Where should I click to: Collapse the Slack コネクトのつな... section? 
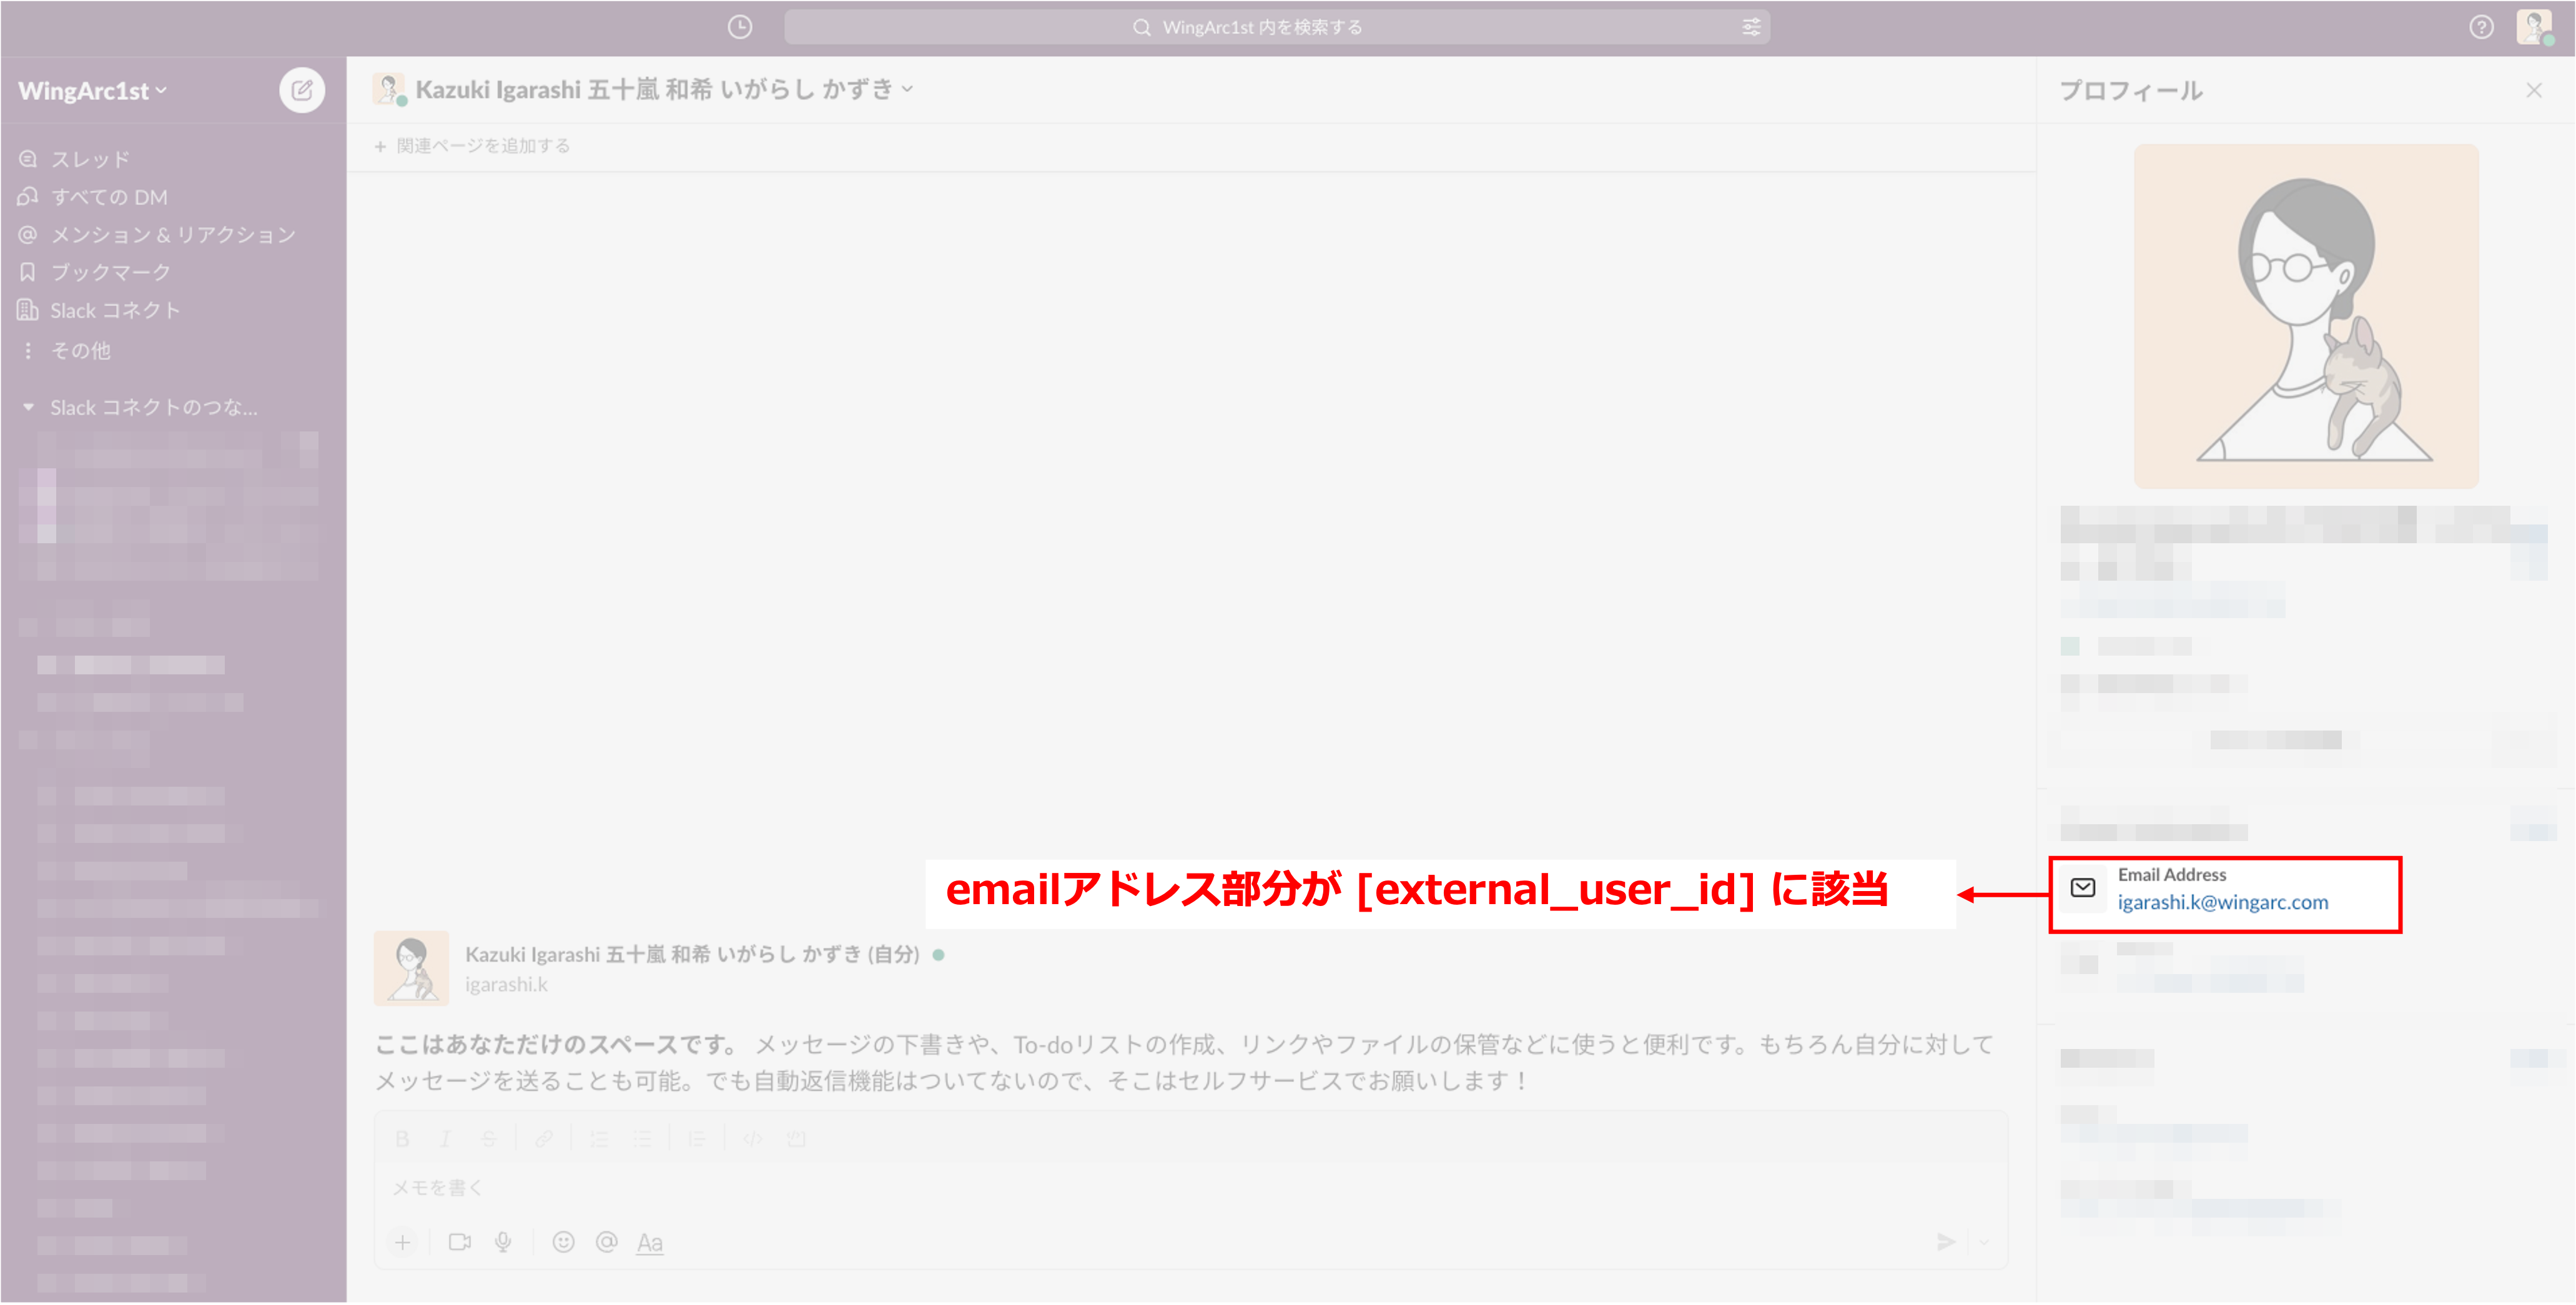28,407
